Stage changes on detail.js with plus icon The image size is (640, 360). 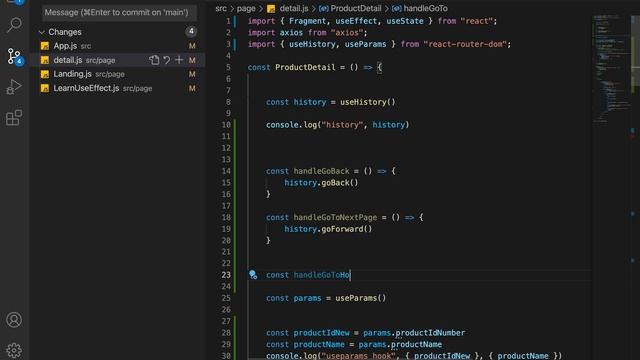point(179,60)
